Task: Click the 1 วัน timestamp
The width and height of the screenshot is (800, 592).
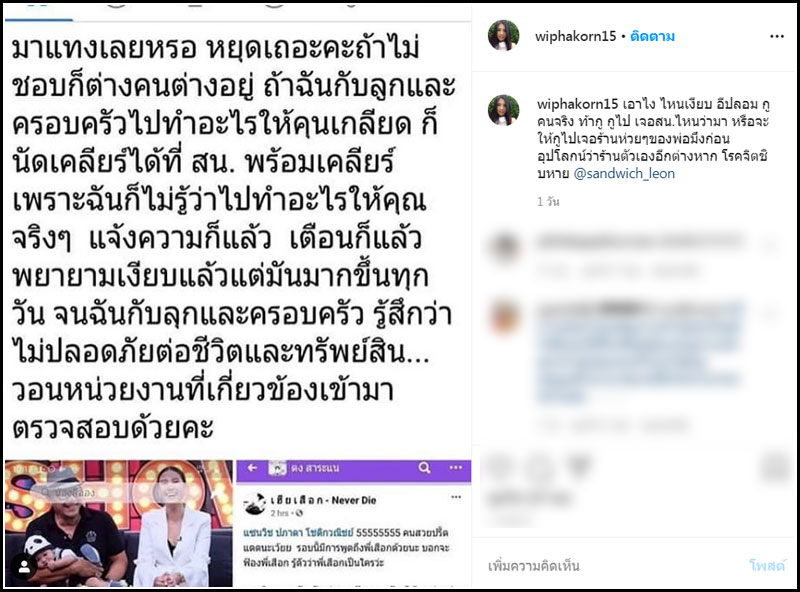Action: 548,202
